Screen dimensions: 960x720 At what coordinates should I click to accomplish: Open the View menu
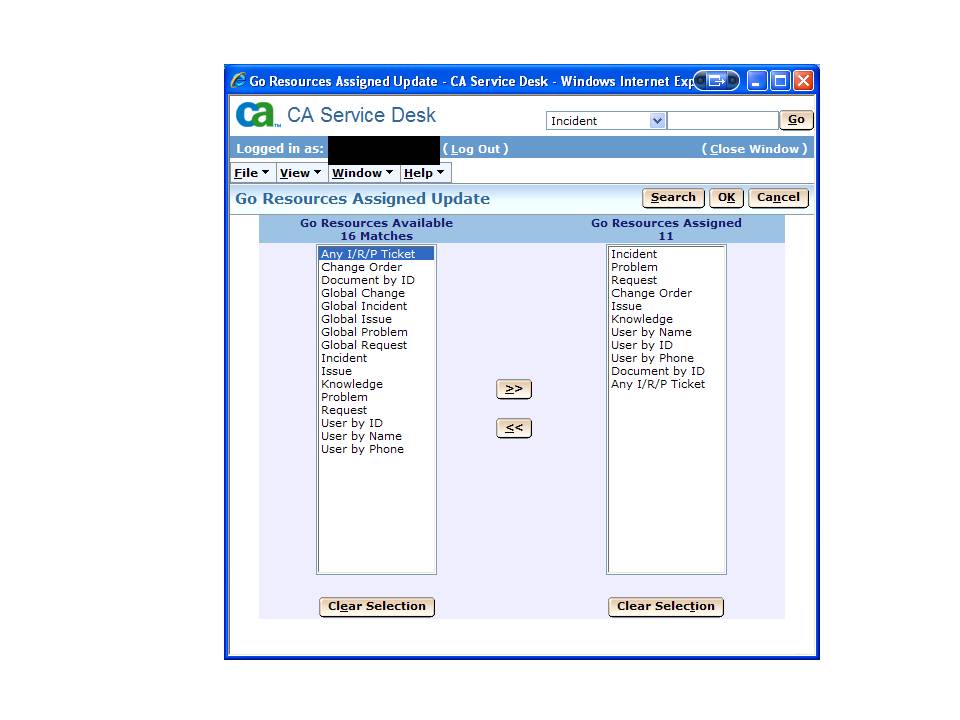click(x=300, y=173)
